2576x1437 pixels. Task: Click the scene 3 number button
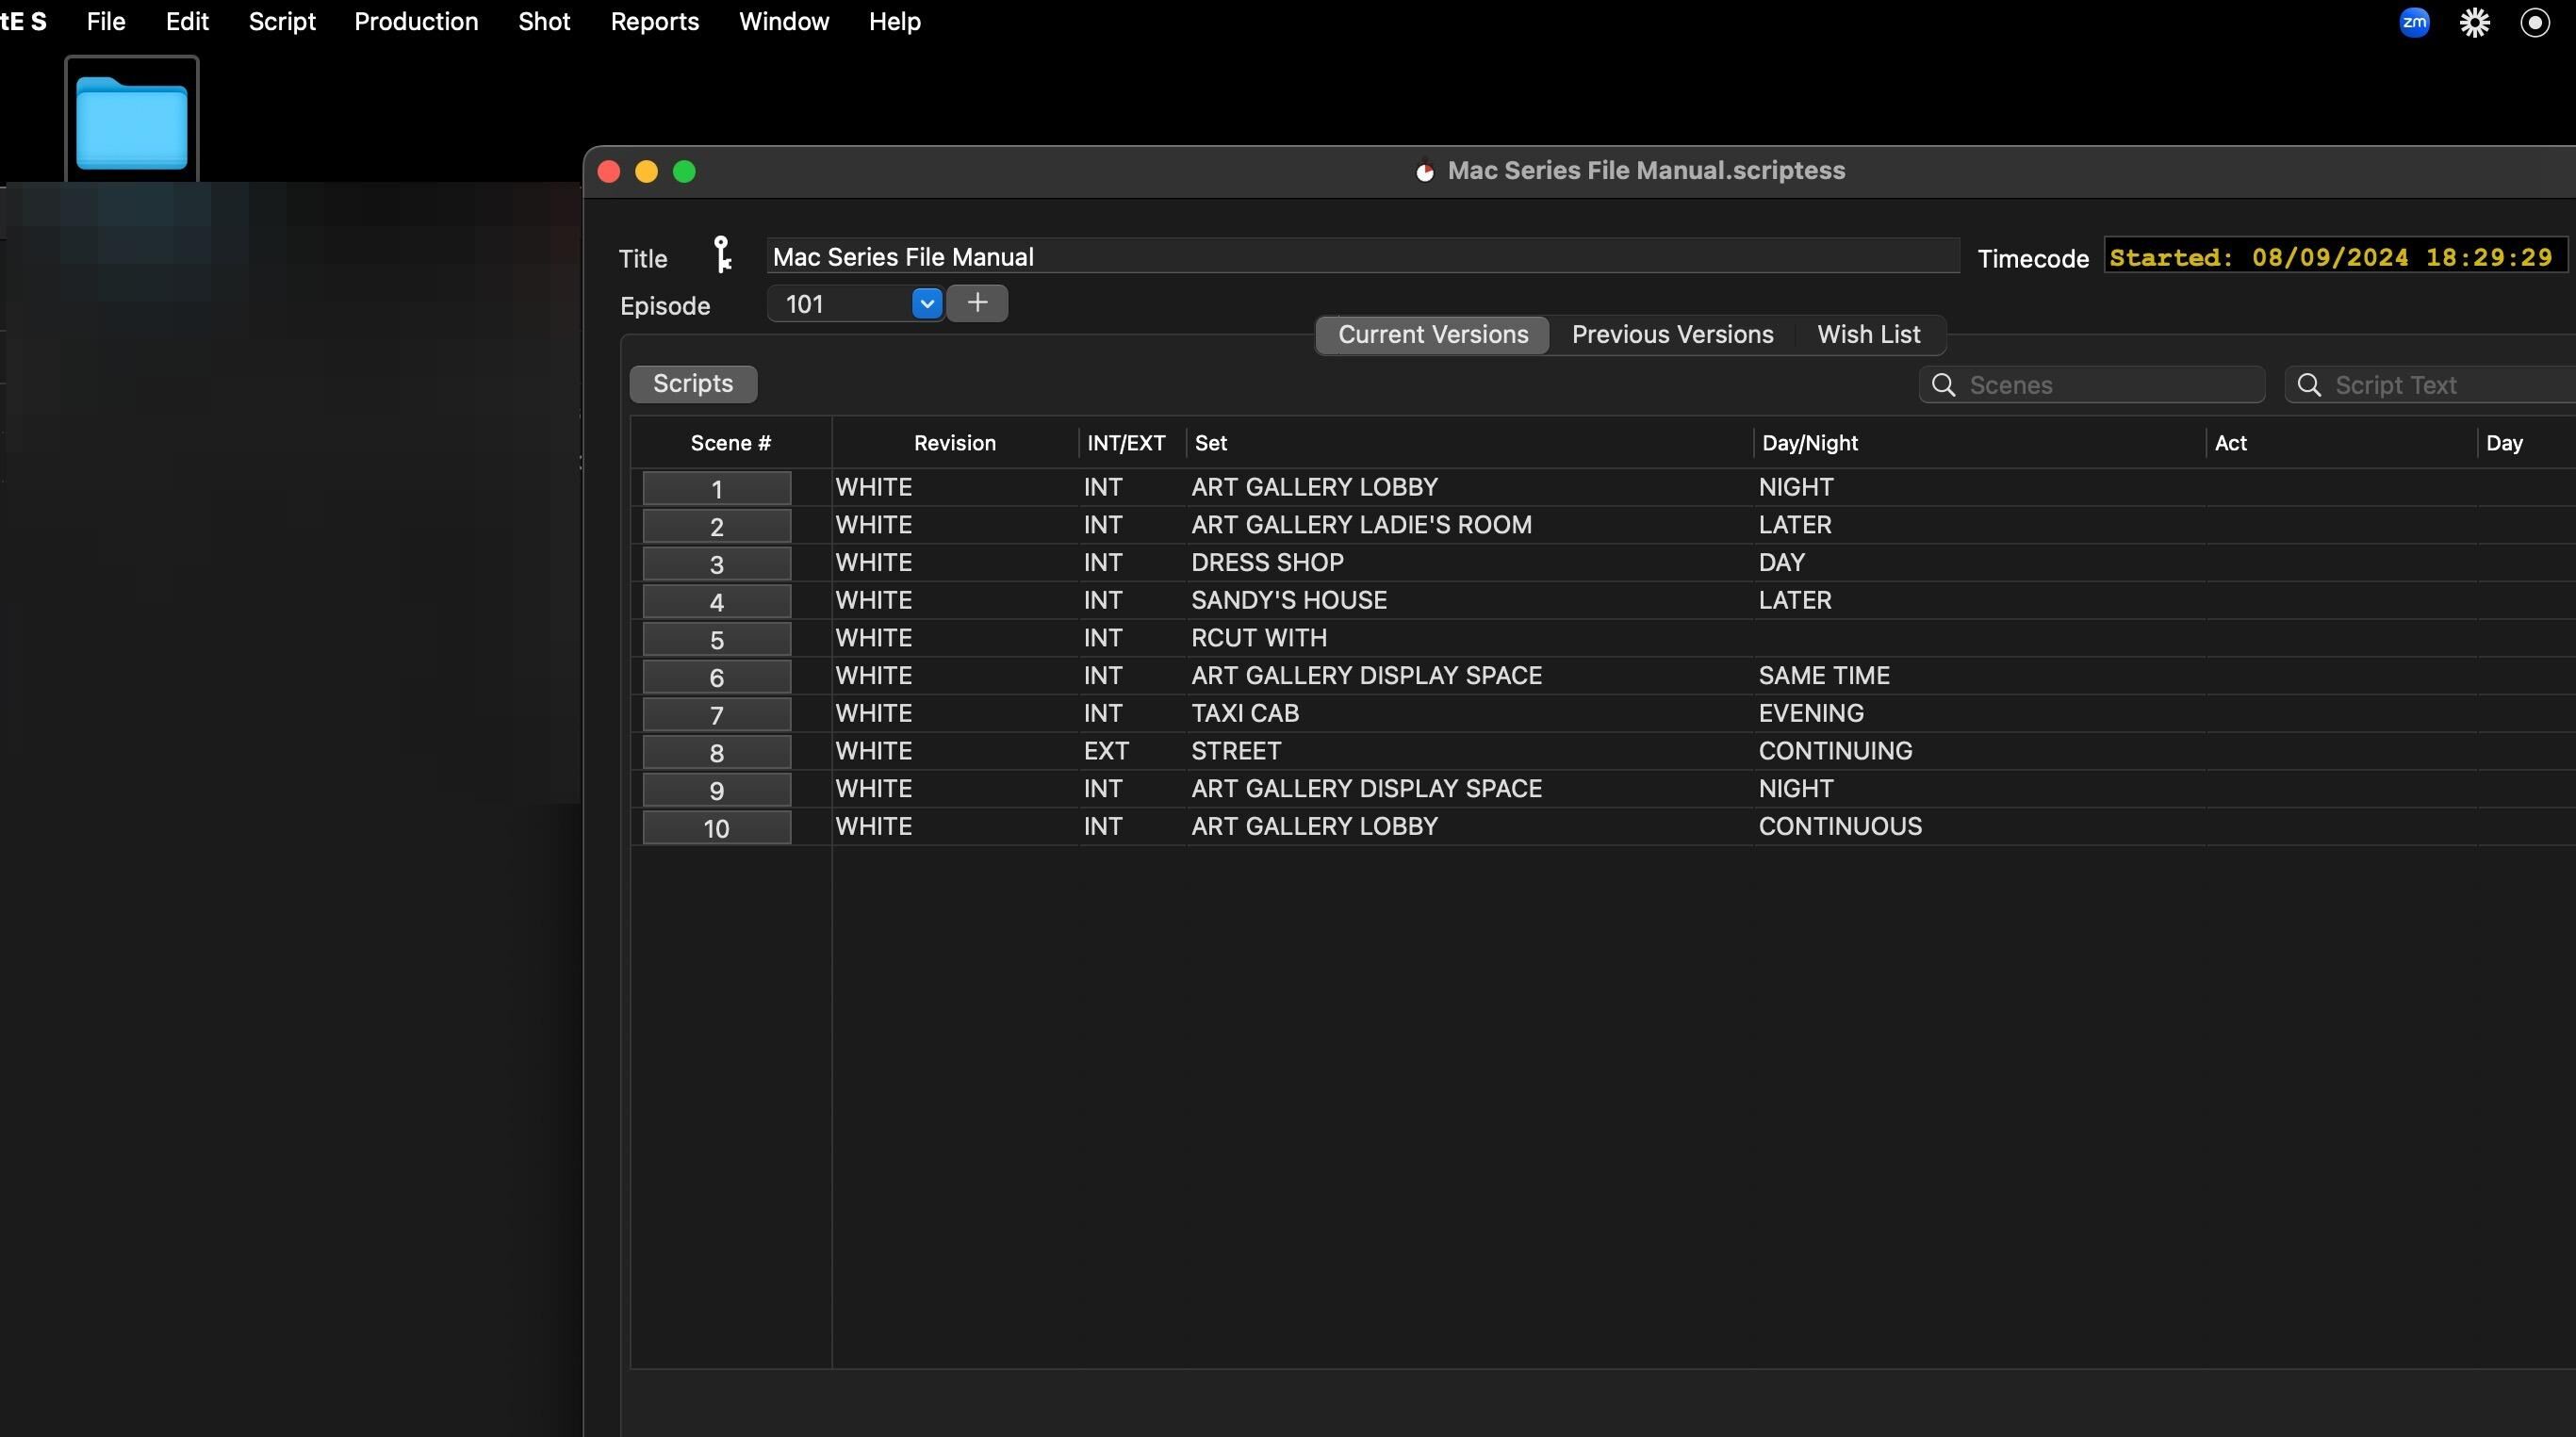point(716,564)
